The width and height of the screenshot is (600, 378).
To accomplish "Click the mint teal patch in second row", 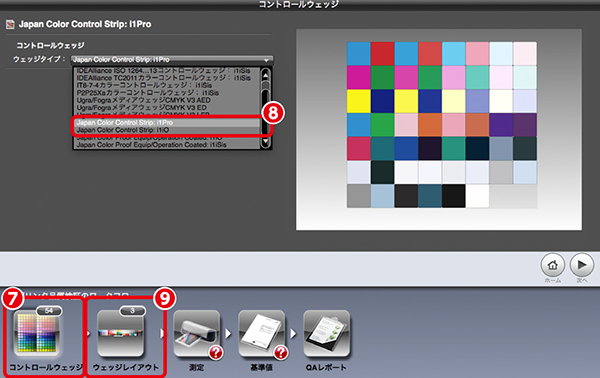I will [x=477, y=77].
